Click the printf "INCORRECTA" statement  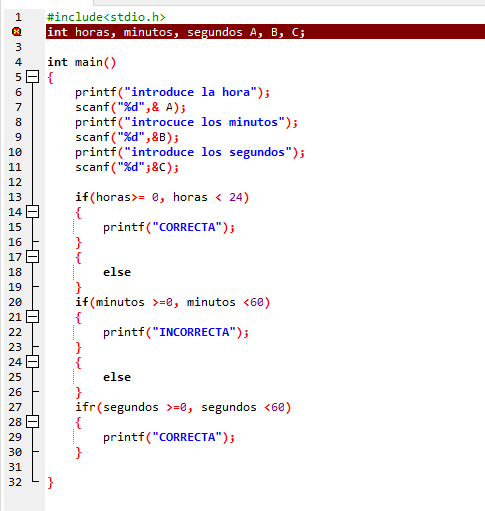point(176,332)
